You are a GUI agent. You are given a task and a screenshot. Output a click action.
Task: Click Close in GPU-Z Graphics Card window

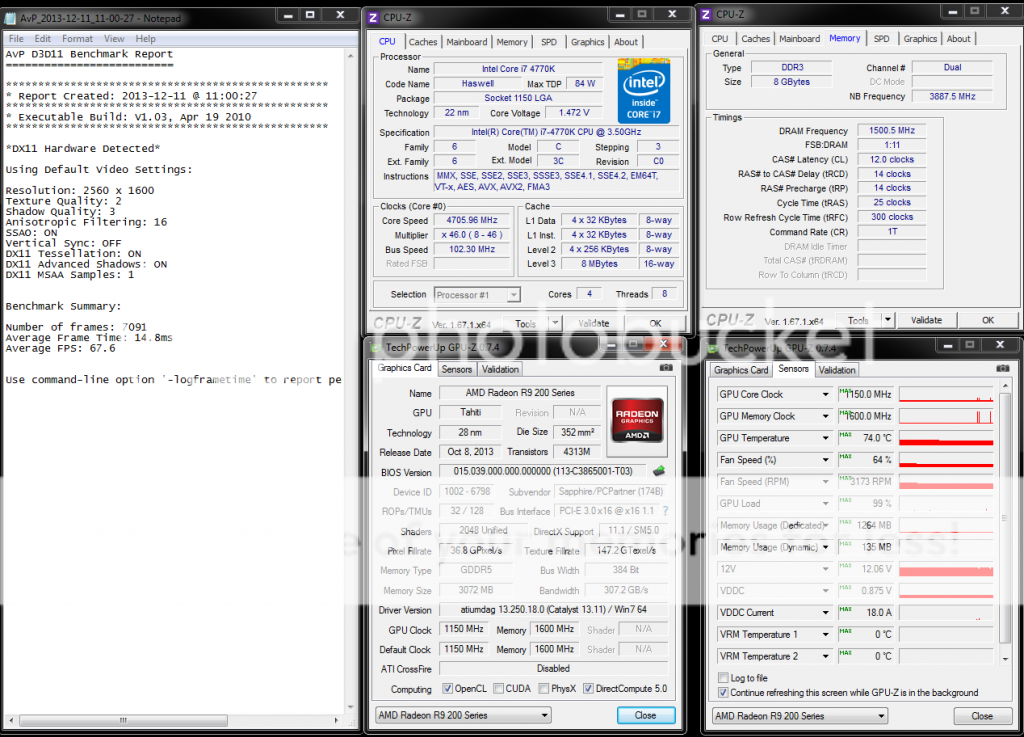645,715
